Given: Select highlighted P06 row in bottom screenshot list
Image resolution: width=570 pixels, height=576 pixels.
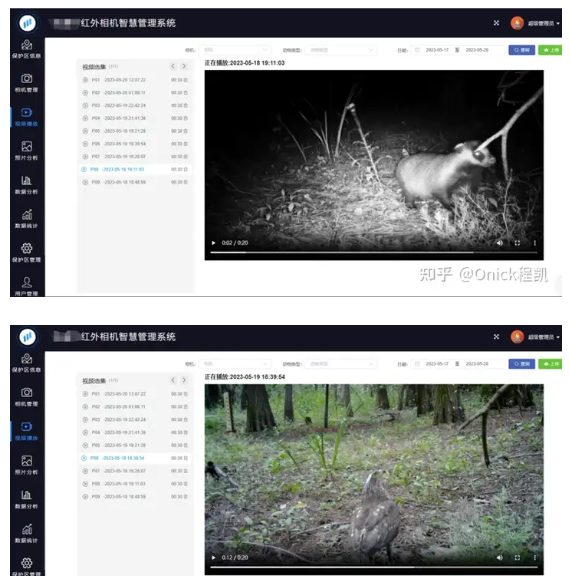Looking at the screenshot, I should click(x=135, y=458).
